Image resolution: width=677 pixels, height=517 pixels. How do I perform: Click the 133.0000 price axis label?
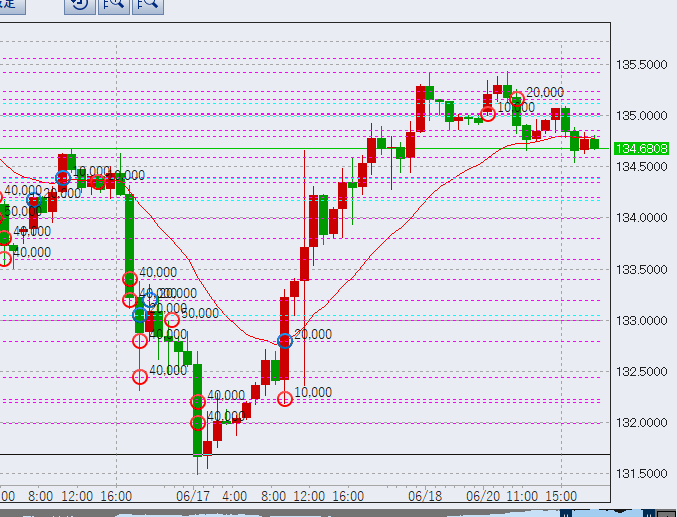click(x=642, y=320)
